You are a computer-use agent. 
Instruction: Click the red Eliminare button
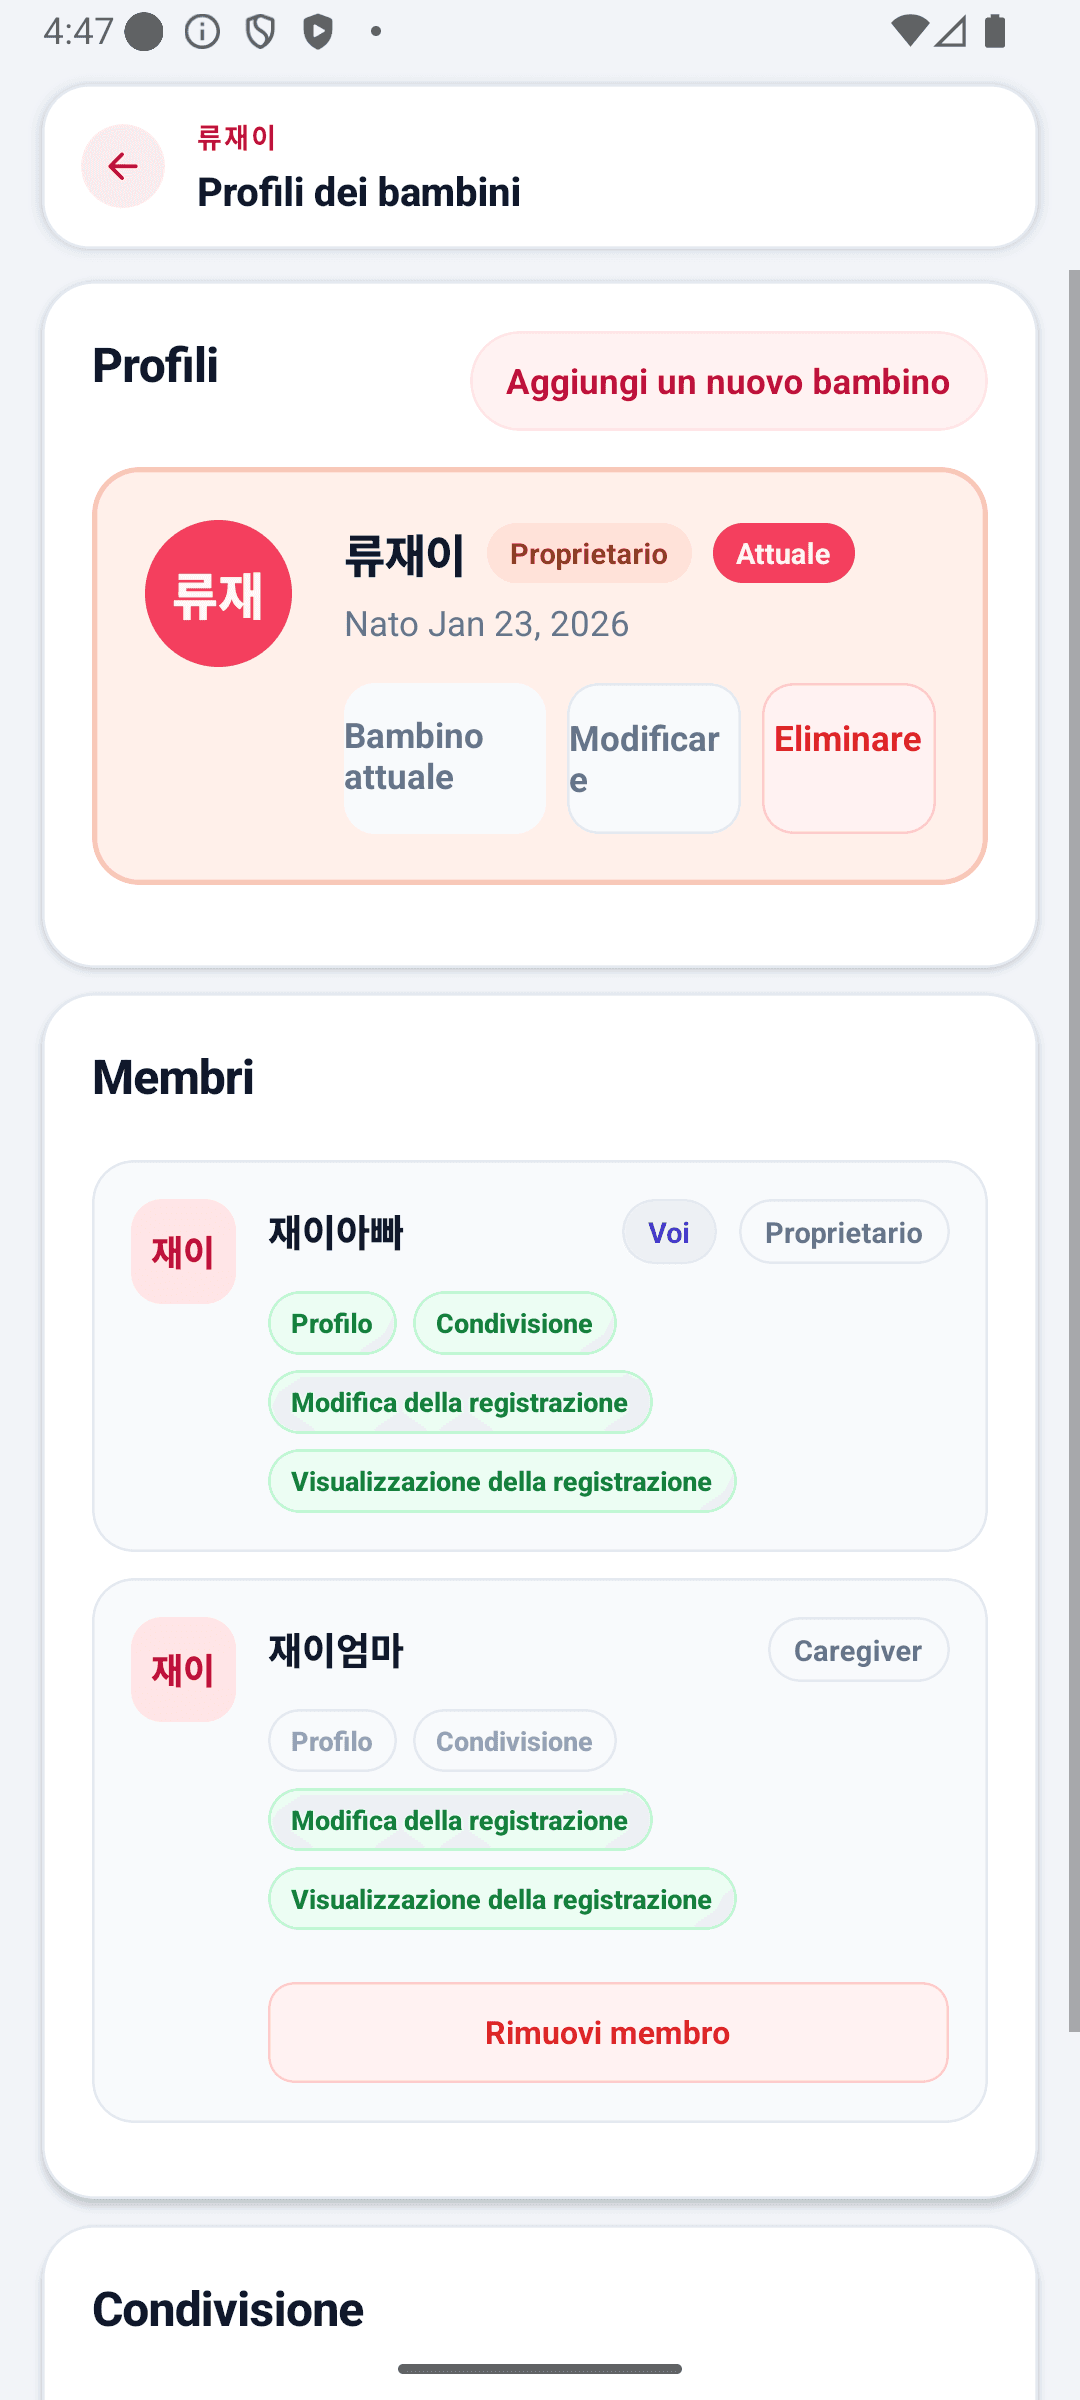(849, 758)
